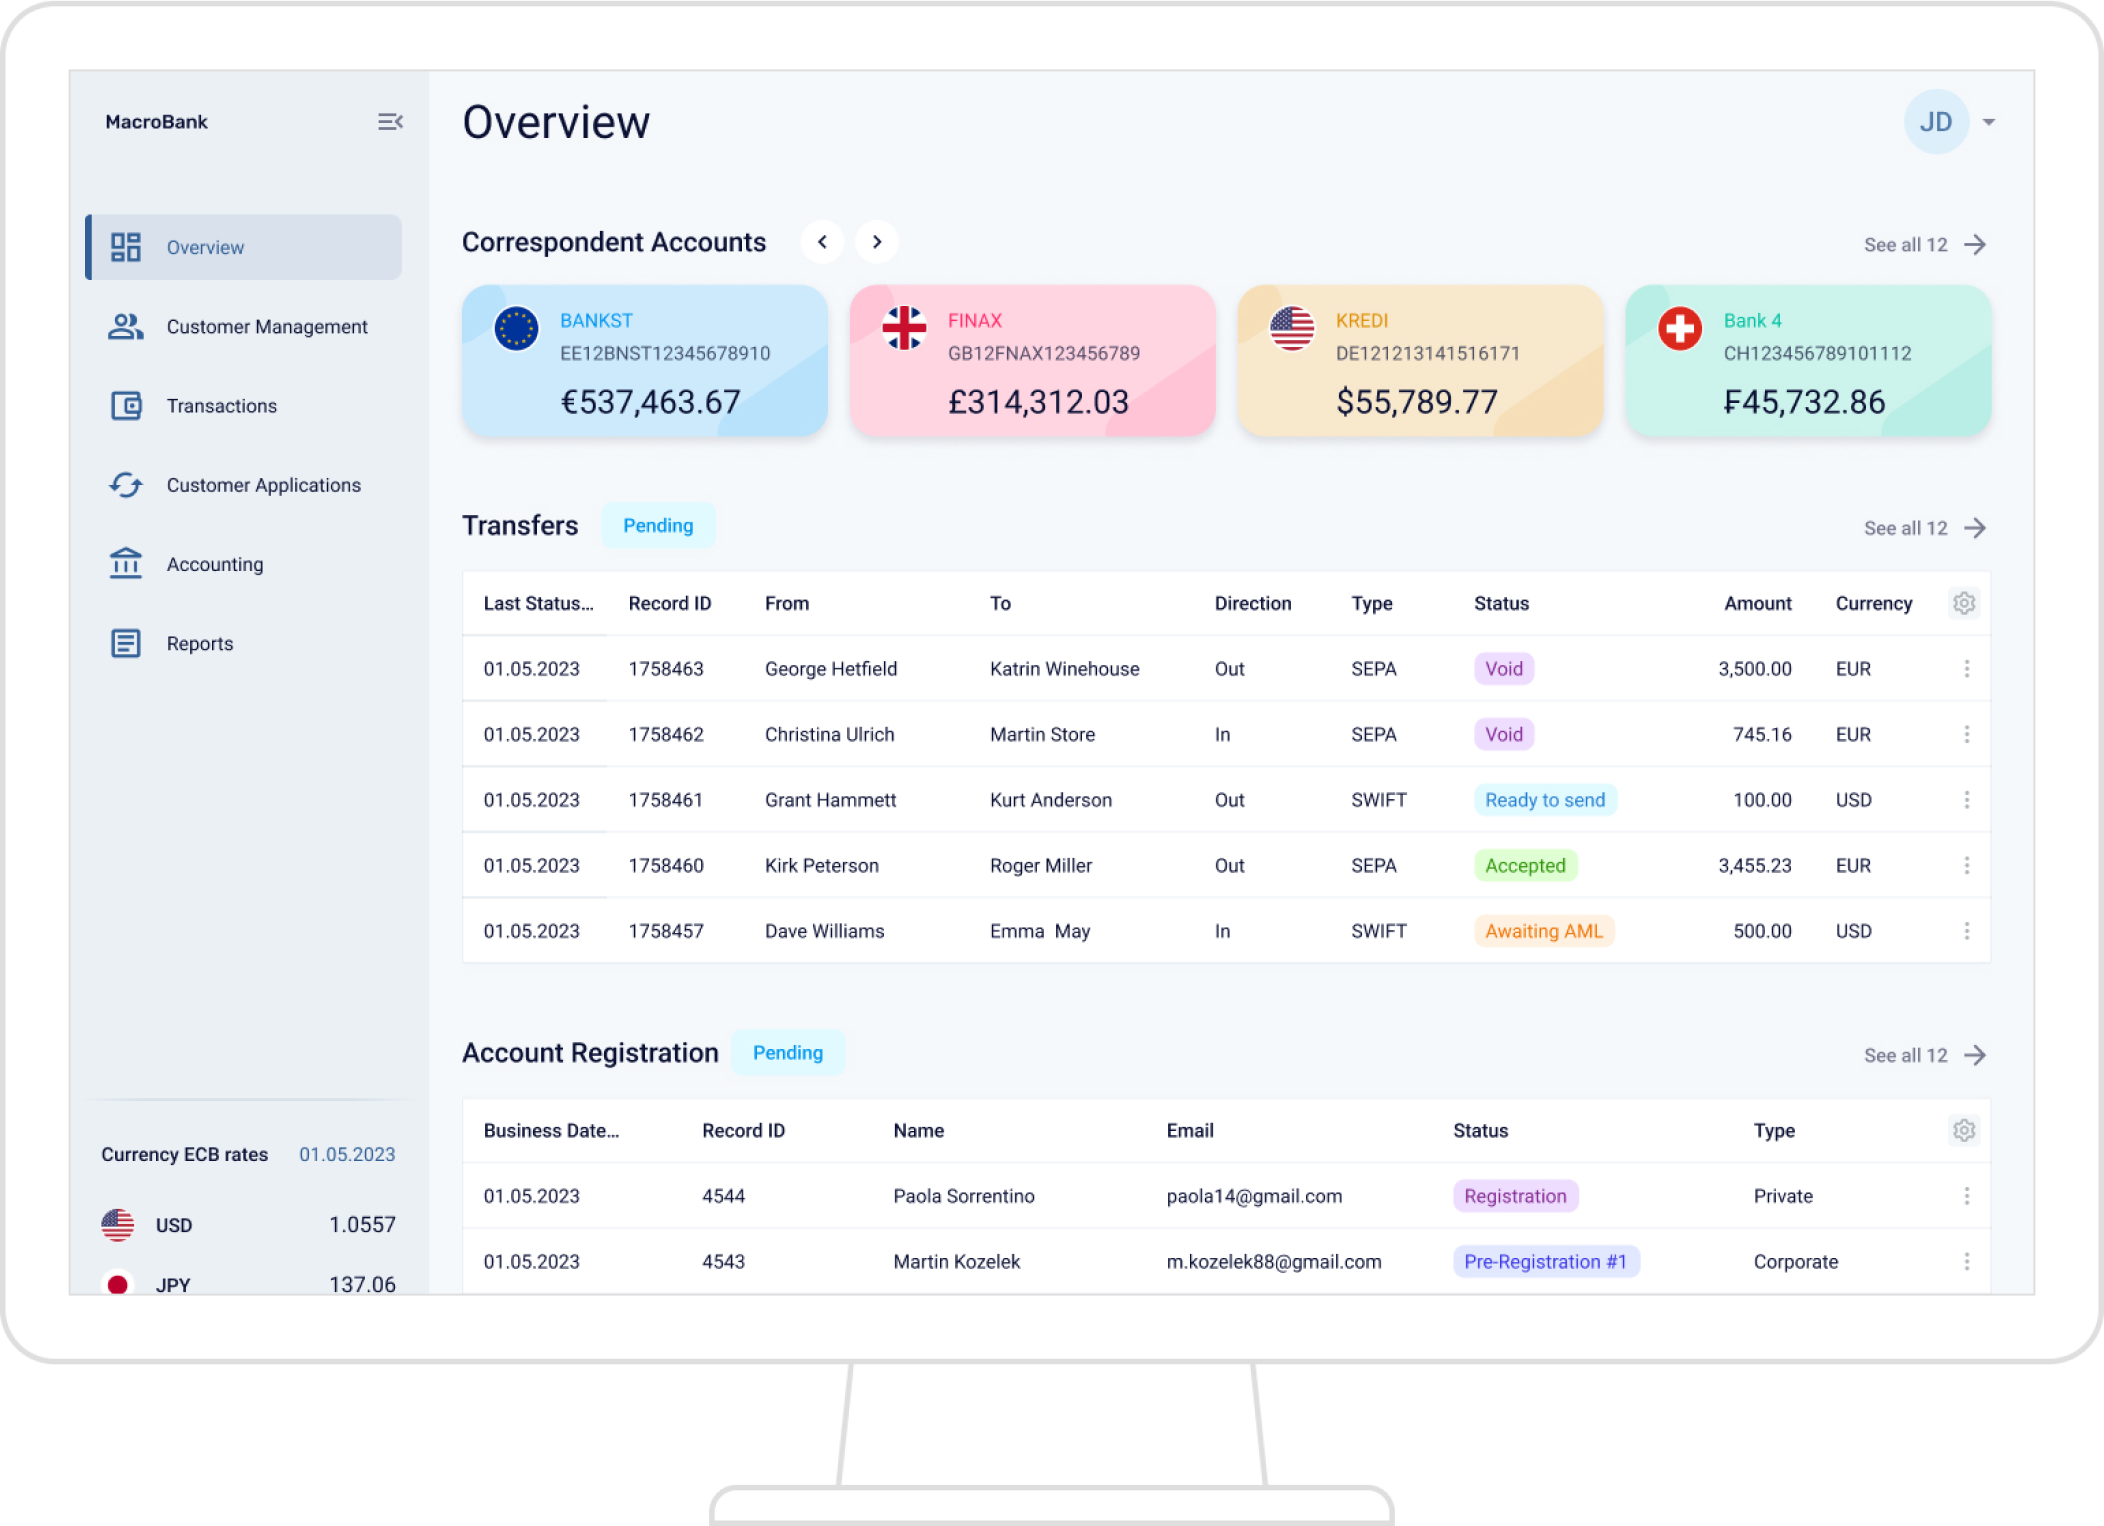Open actions menu for Paola Sorrentino's registration
2104x1526 pixels.
(x=1966, y=1196)
